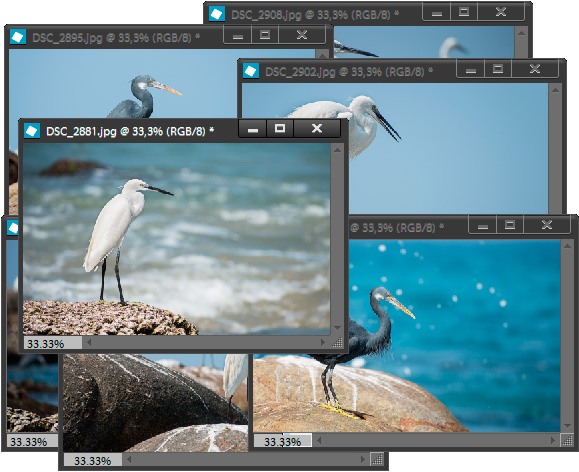579x472 pixels.
Task: Click scroll-down arrow in DSC_2881.jpg window
Action: 337,328
